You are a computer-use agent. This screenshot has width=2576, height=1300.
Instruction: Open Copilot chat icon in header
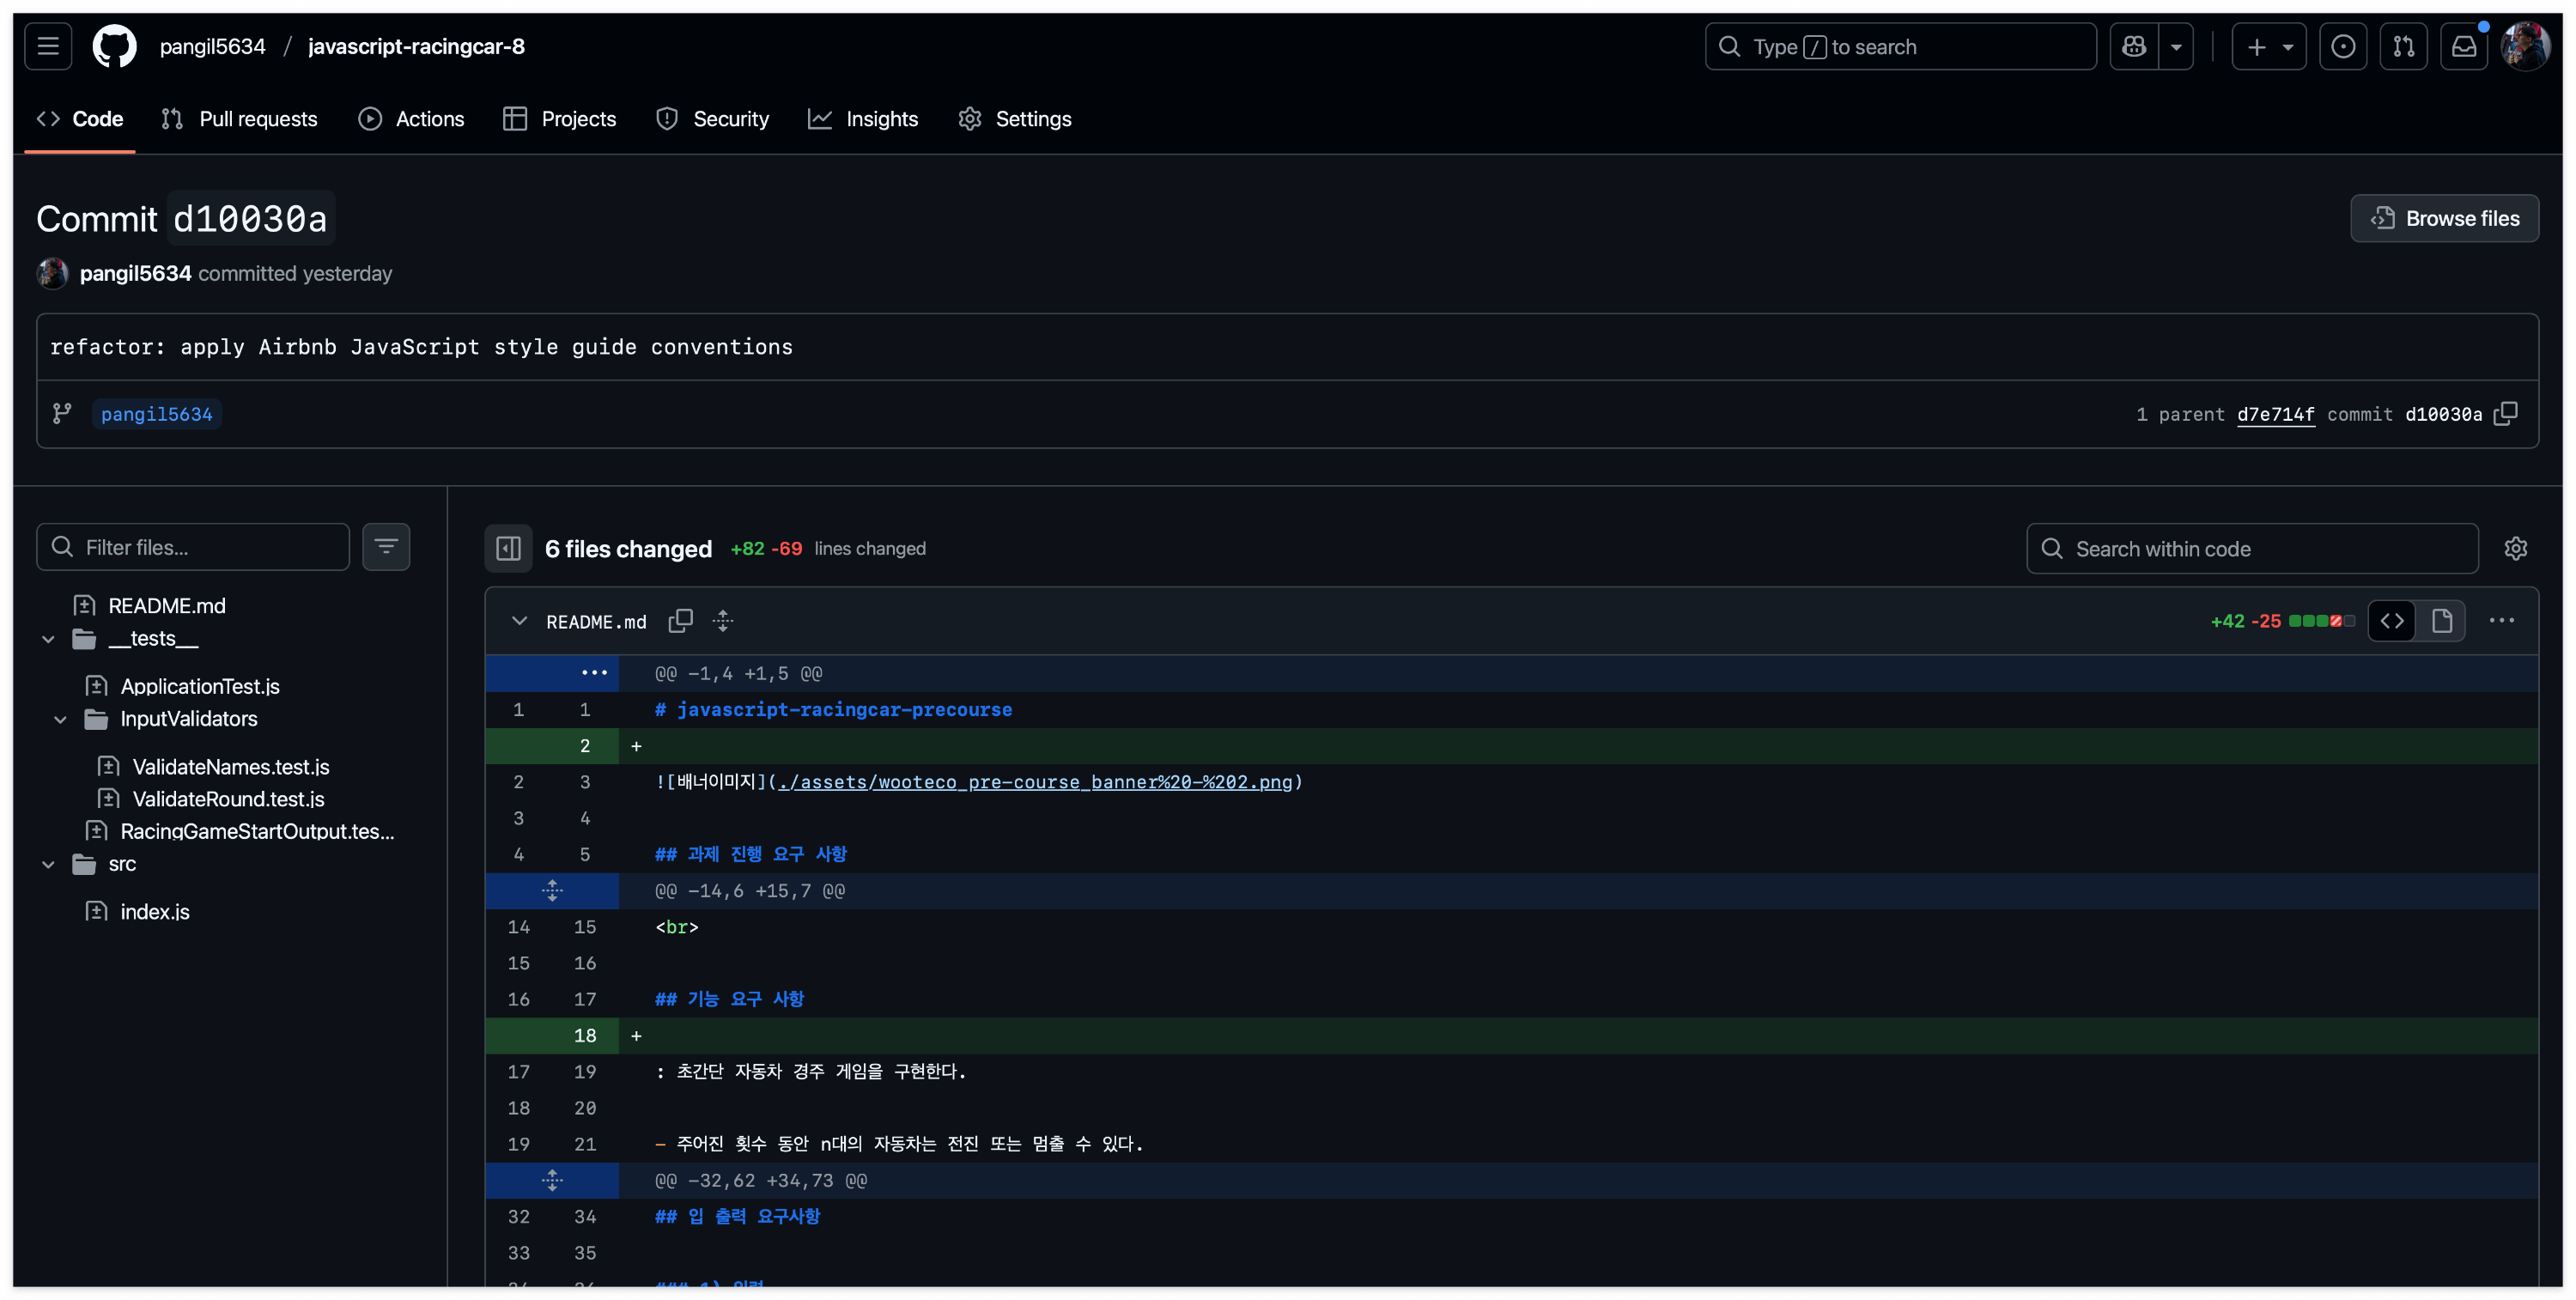point(2134,46)
